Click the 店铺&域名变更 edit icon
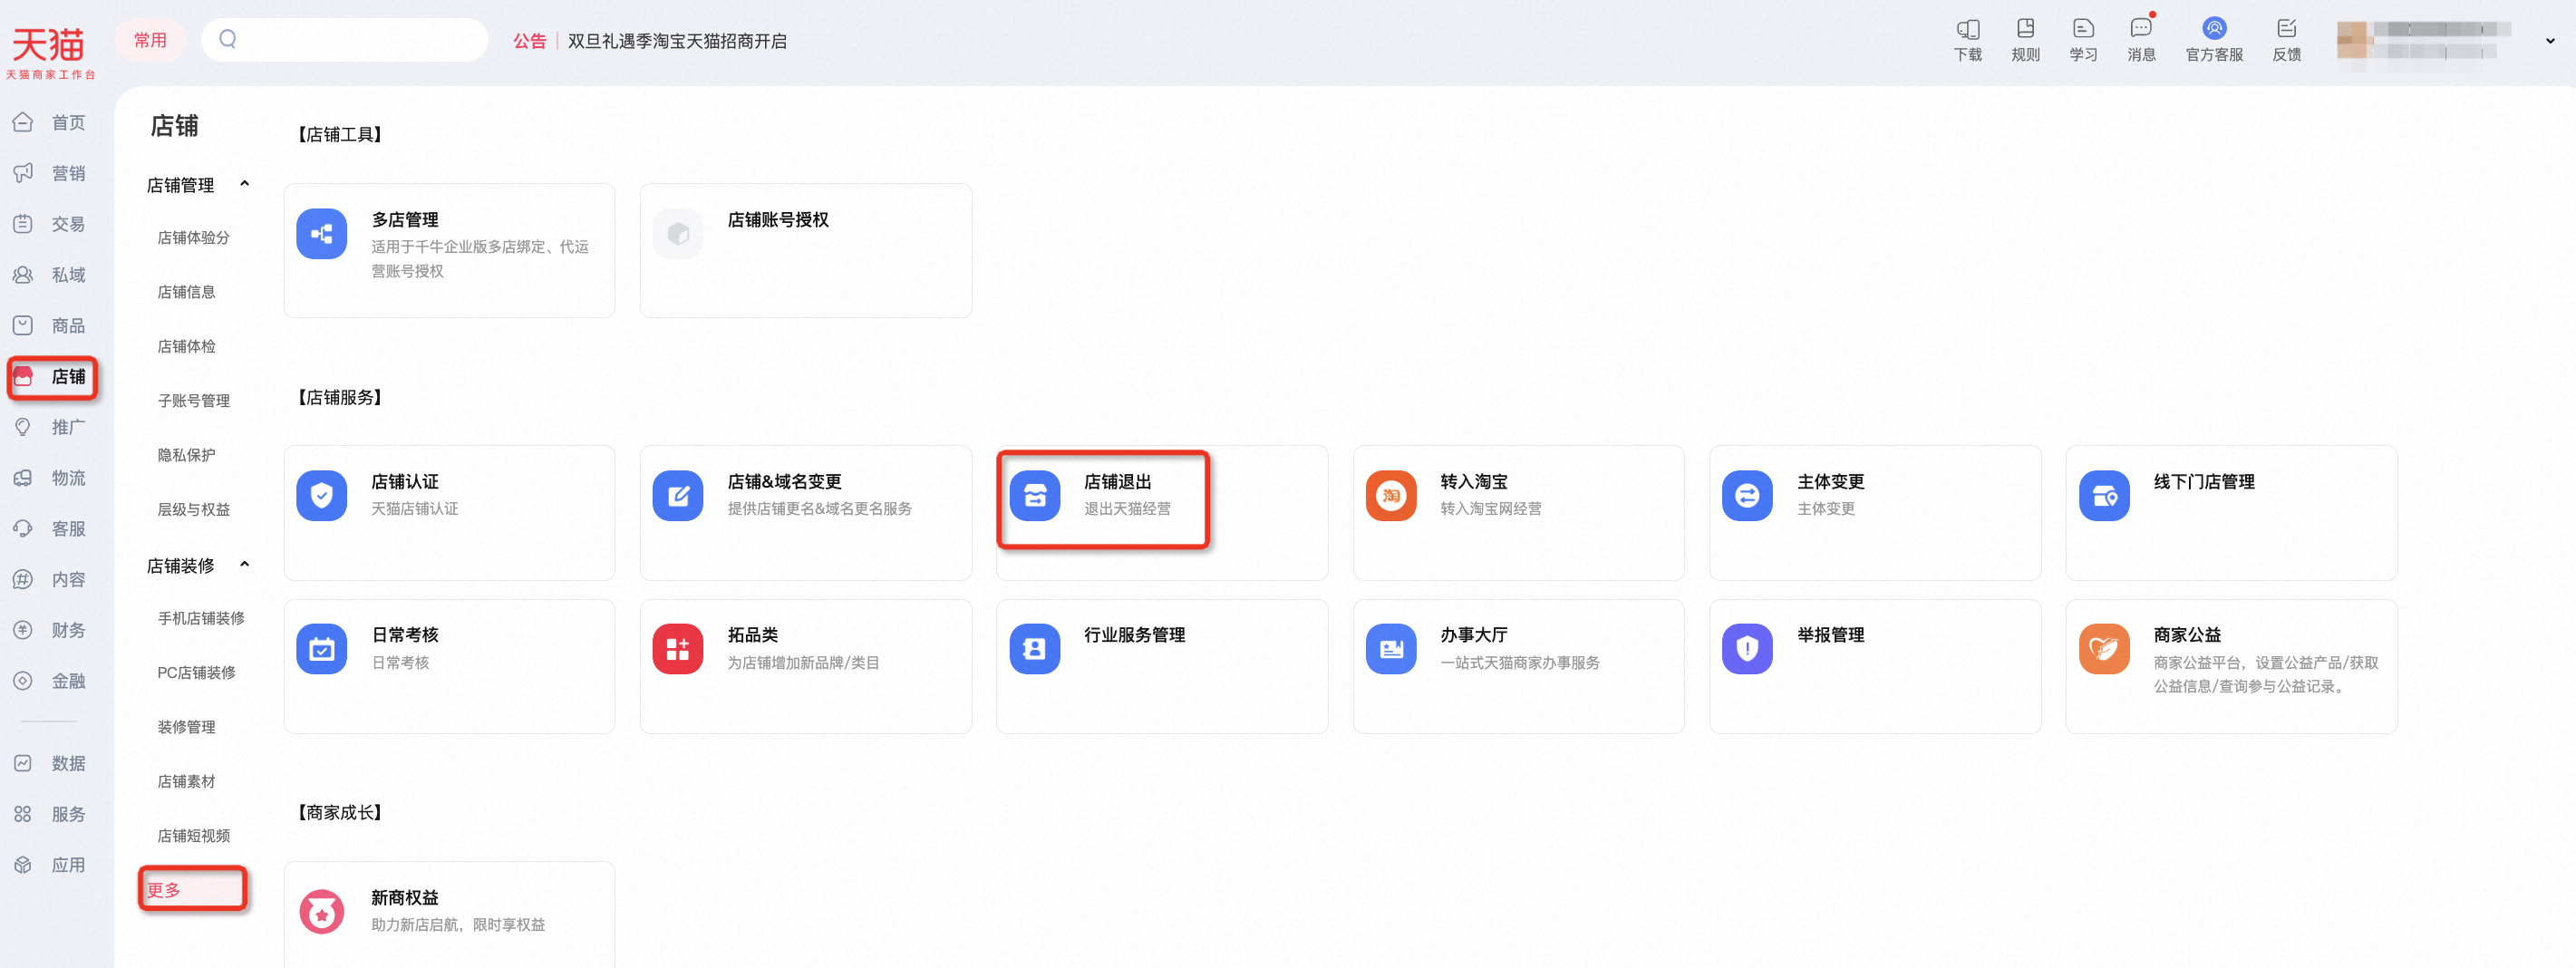This screenshot has width=2576, height=968. [678, 496]
